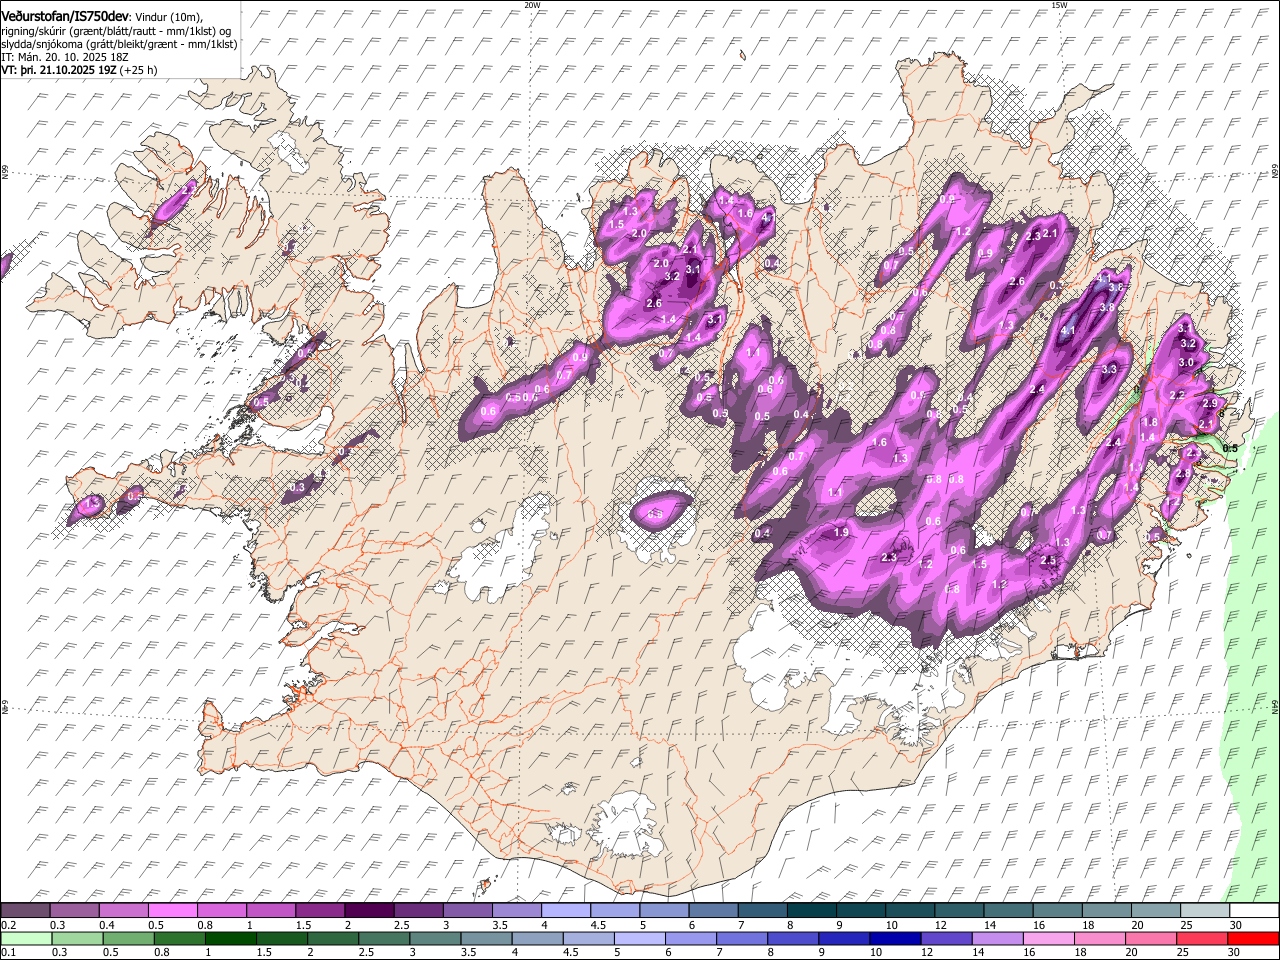The width and height of the screenshot is (1280, 960).
Task: Pick the bright magenta 0.5 legend swatch
Action: tap(172, 910)
